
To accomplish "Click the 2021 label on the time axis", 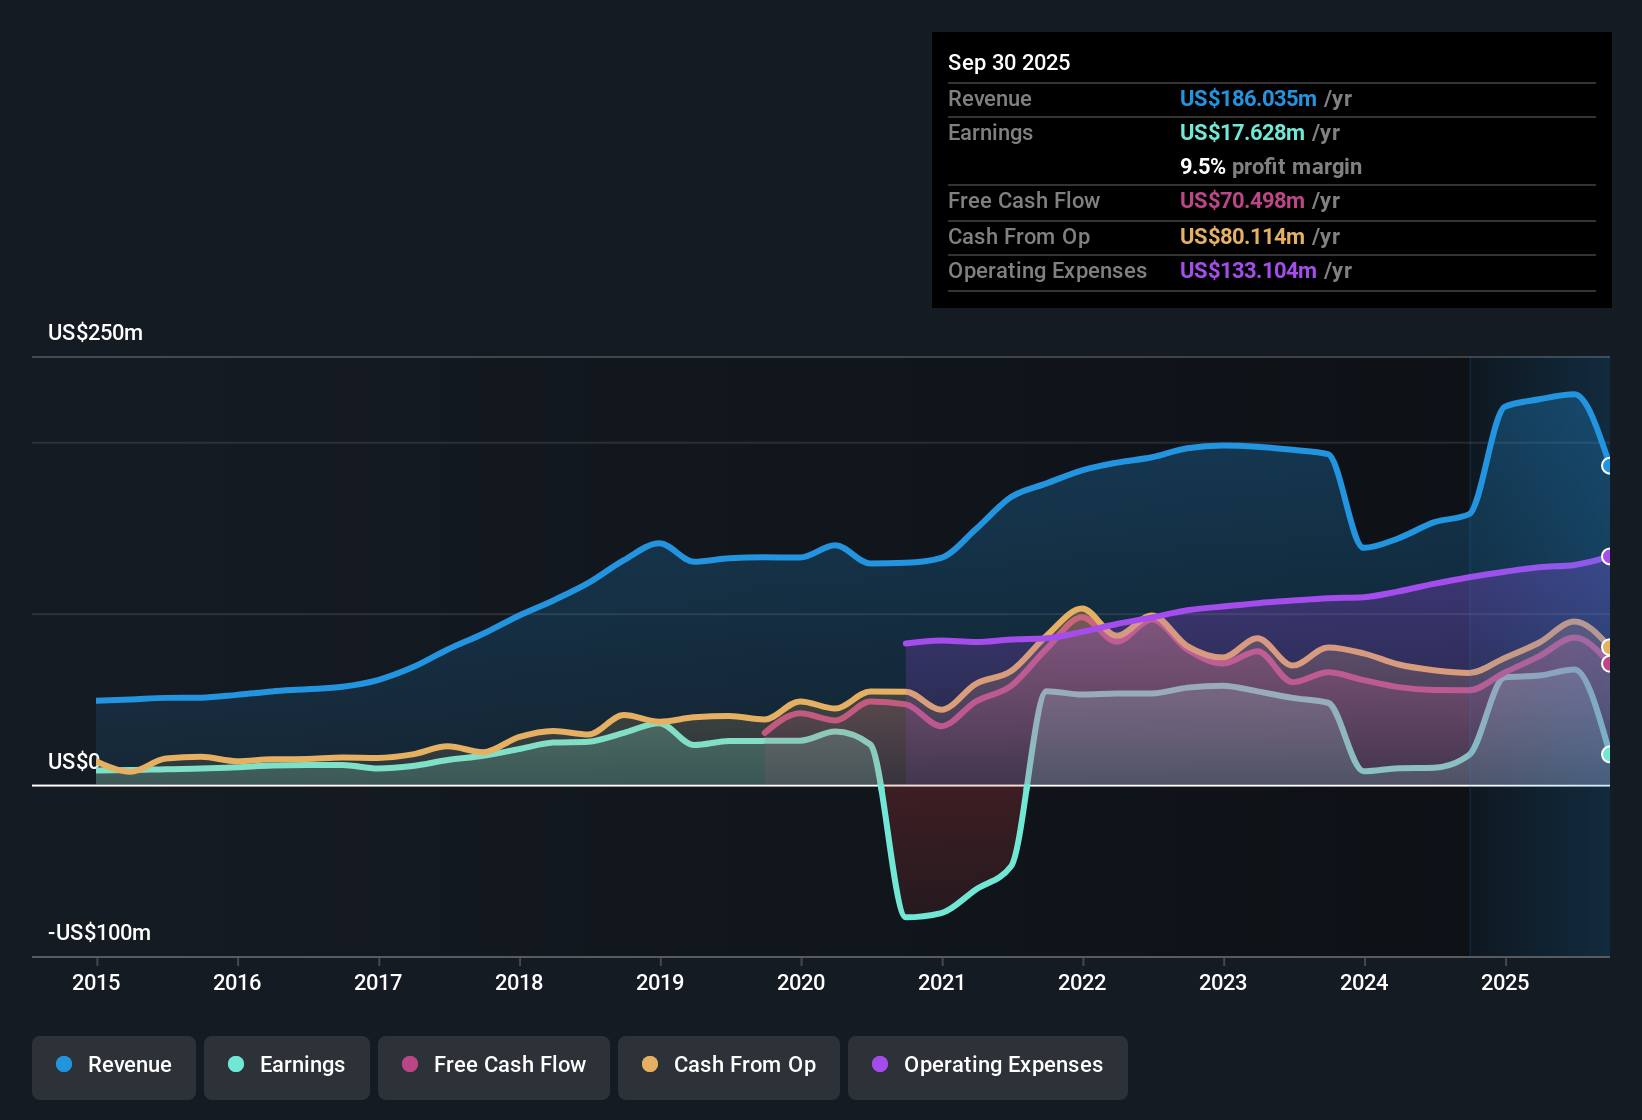I will (942, 983).
